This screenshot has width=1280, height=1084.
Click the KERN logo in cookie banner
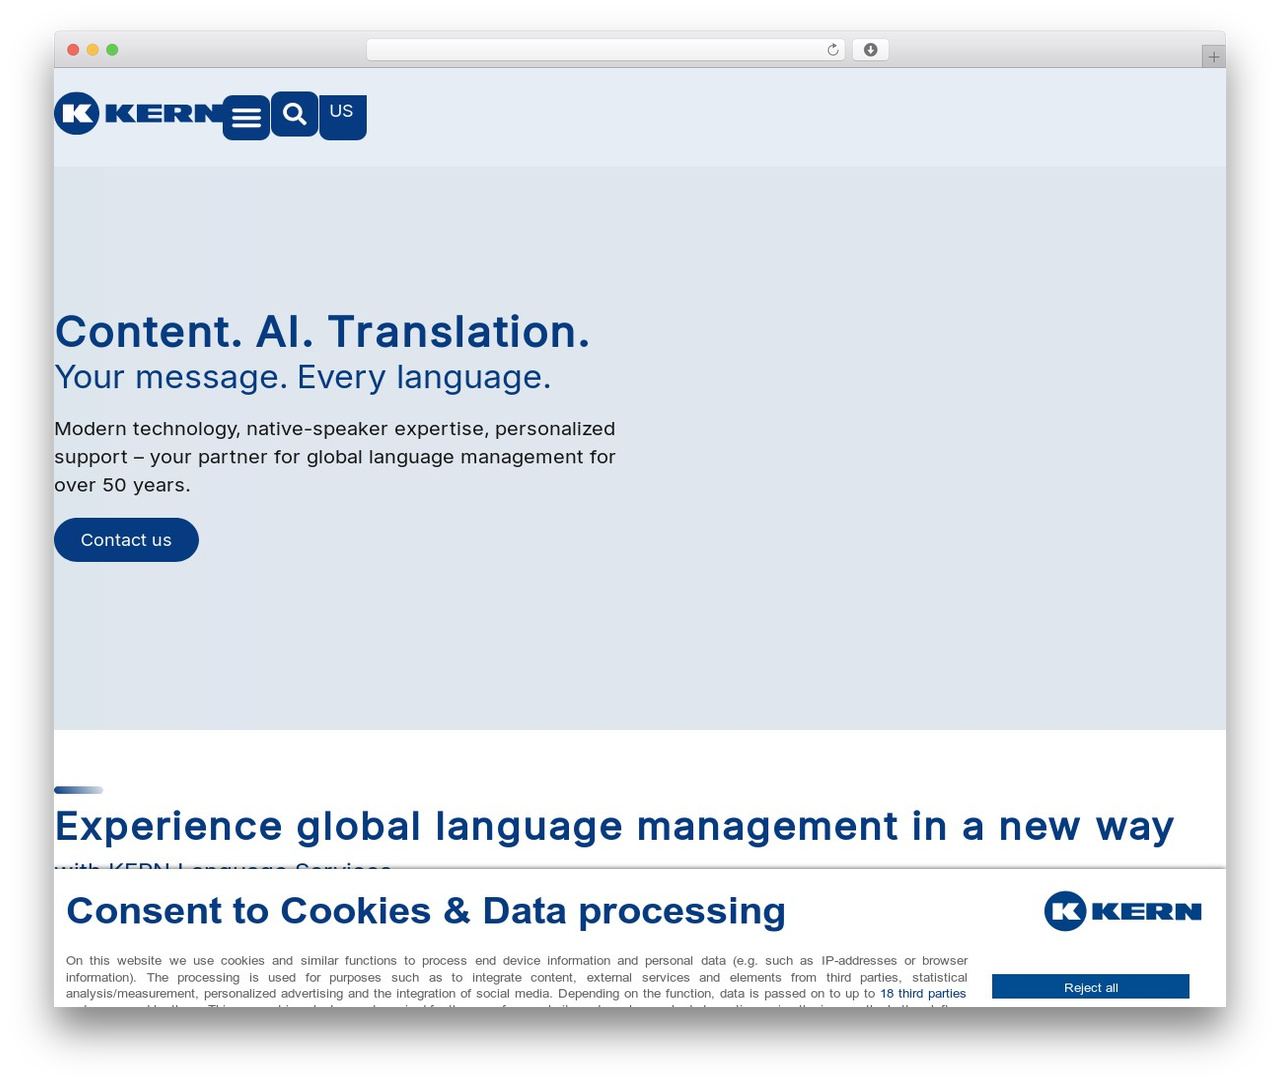coord(1123,911)
